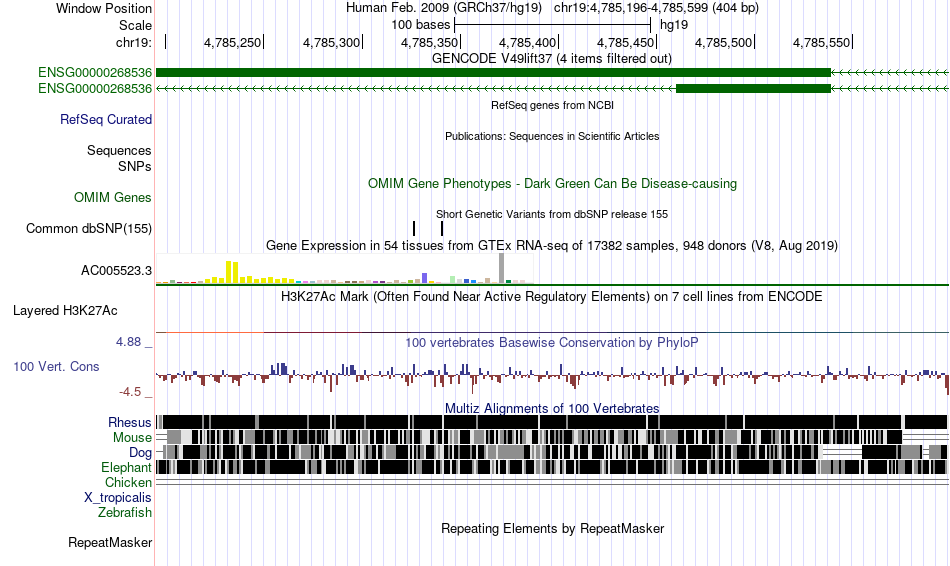Click the second ENSG00000268536 gene label
This screenshot has height=566, width=950.
95,88
